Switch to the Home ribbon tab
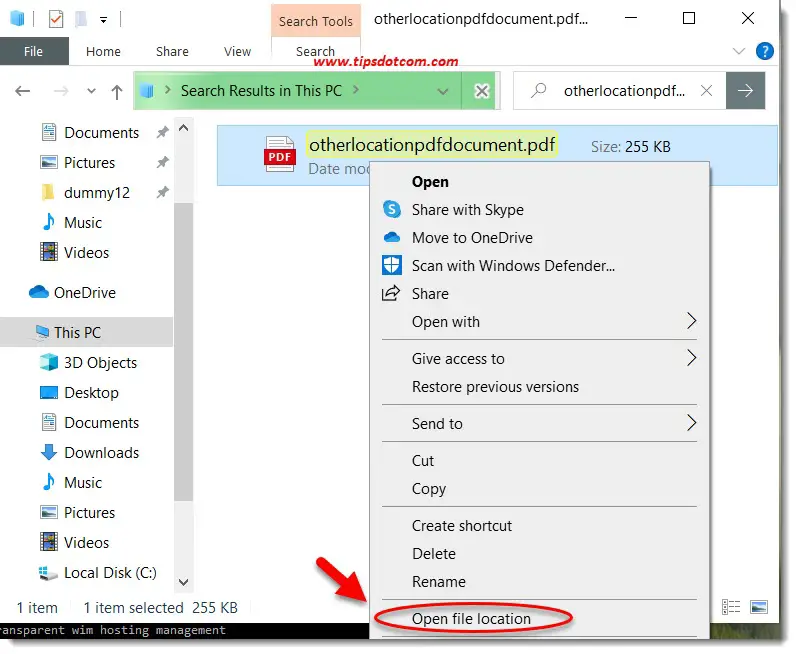The height and width of the screenshot is (654, 796). pyautogui.click(x=103, y=51)
